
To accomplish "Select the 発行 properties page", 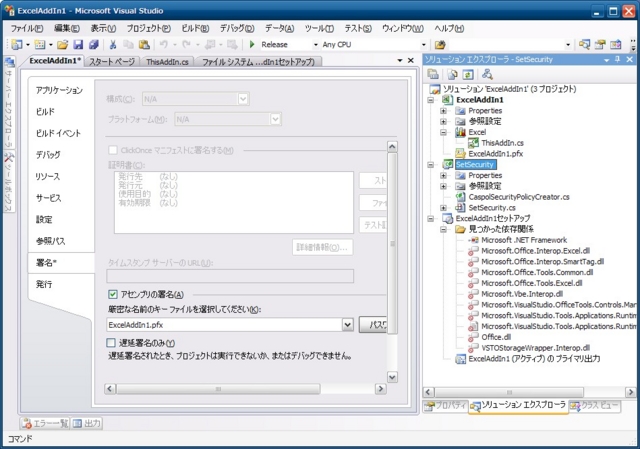I will [44, 284].
